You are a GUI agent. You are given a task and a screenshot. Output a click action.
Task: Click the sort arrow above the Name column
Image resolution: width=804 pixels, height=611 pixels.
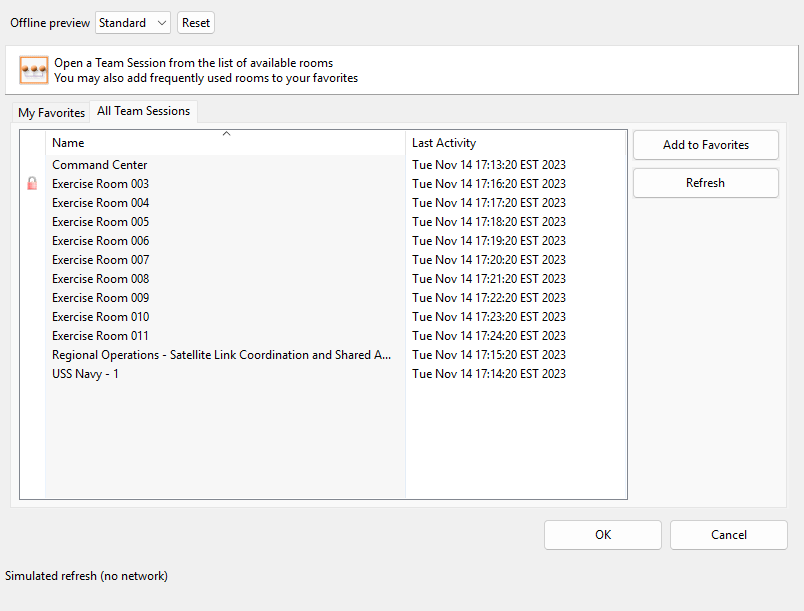click(x=226, y=134)
